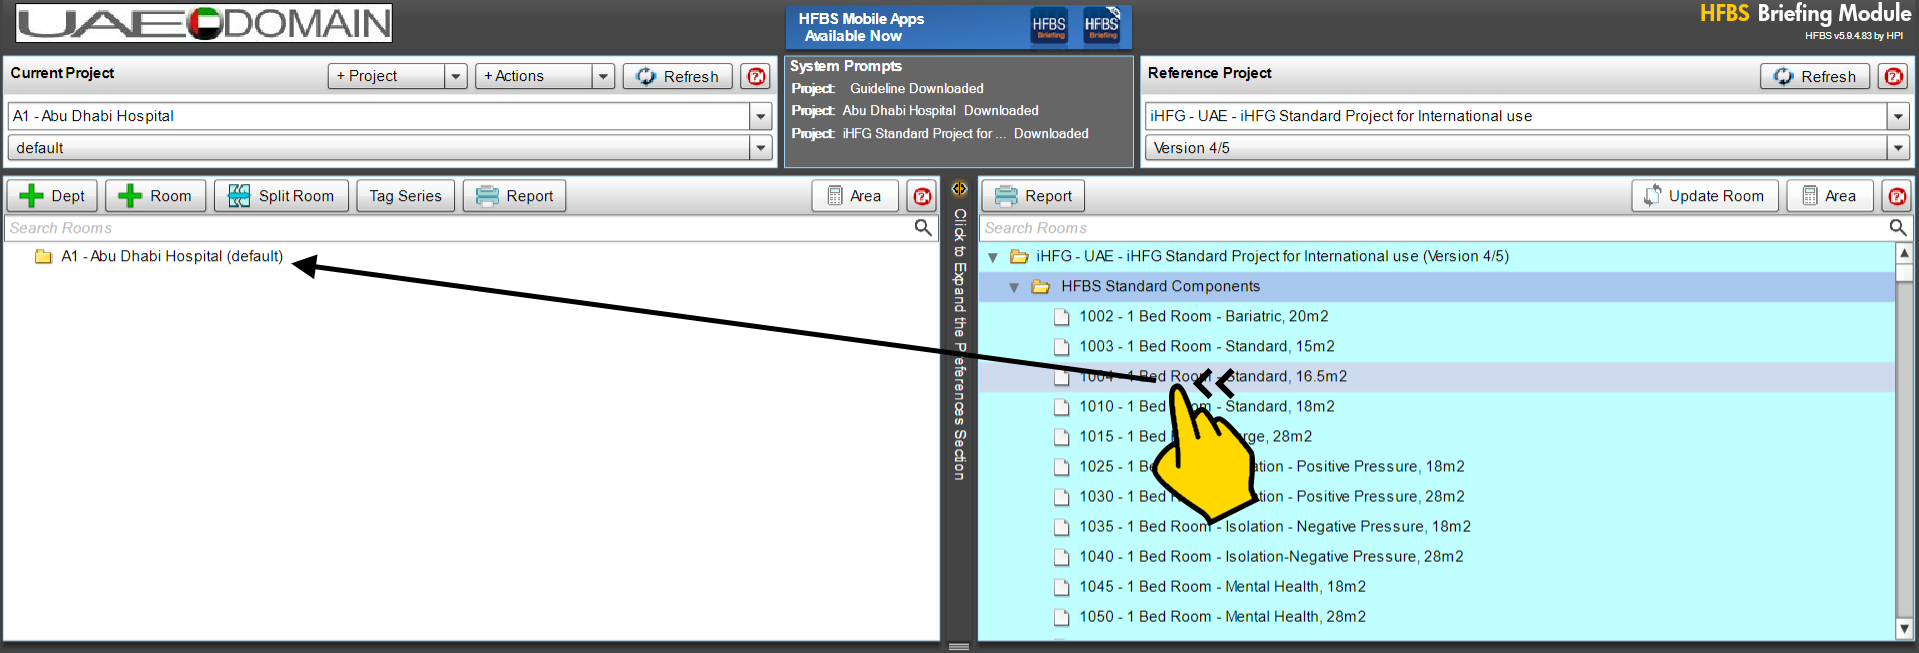The image size is (1919, 653).
Task: Open help for the Reference Project panel
Action: (x=1893, y=76)
